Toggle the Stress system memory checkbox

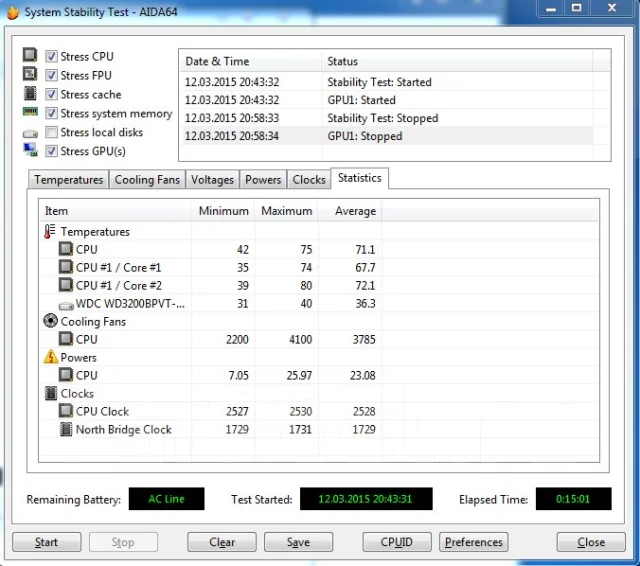tap(51, 113)
